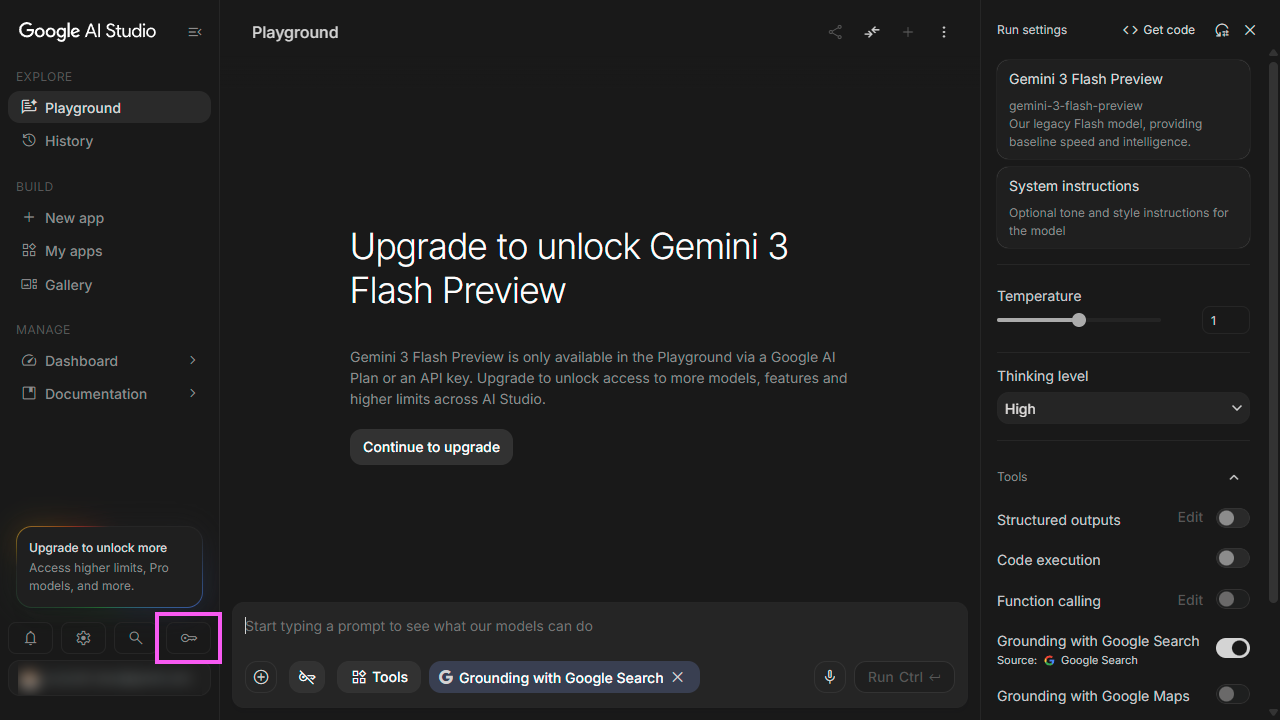This screenshot has width=1280, height=720.
Task: Disable Grounding with Google Search toggle
Action: click(x=1233, y=648)
